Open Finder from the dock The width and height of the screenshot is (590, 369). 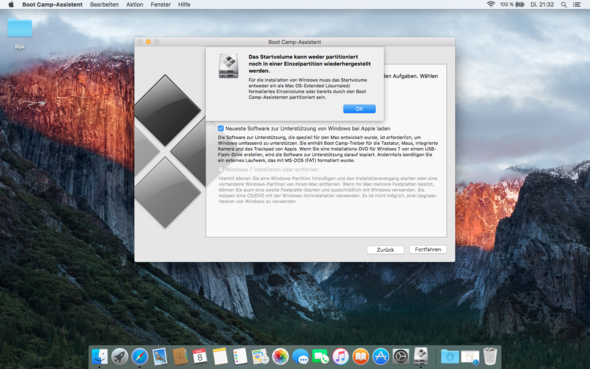coord(100,356)
